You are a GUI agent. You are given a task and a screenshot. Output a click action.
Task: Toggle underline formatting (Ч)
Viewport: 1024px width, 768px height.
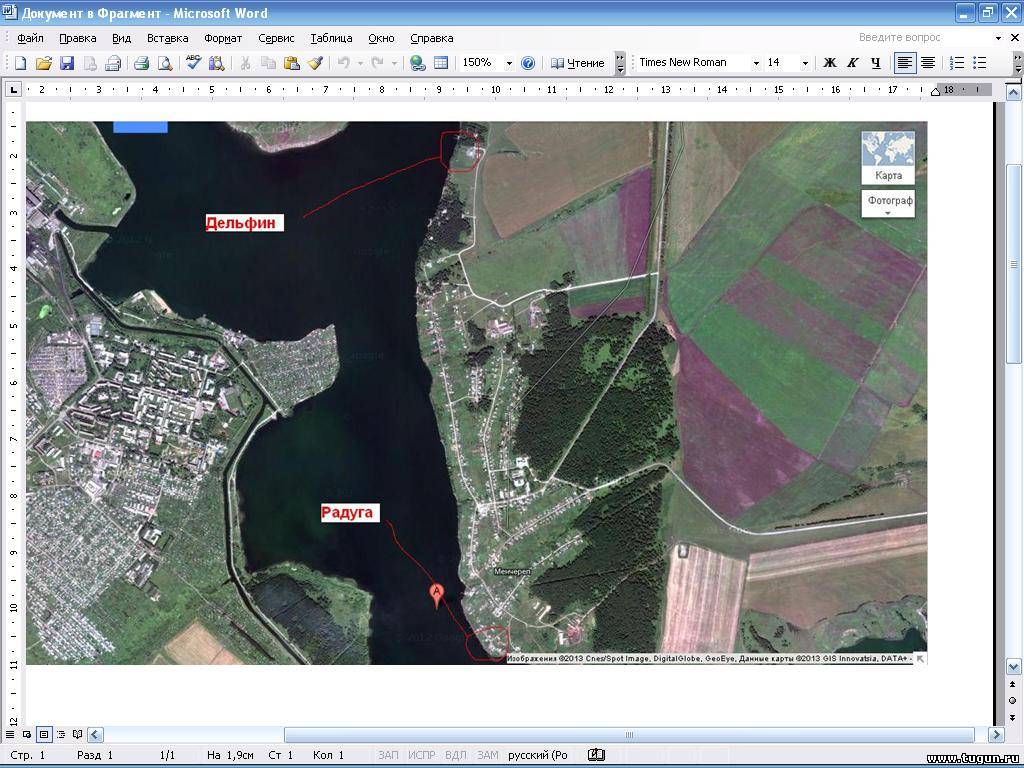[875, 63]
